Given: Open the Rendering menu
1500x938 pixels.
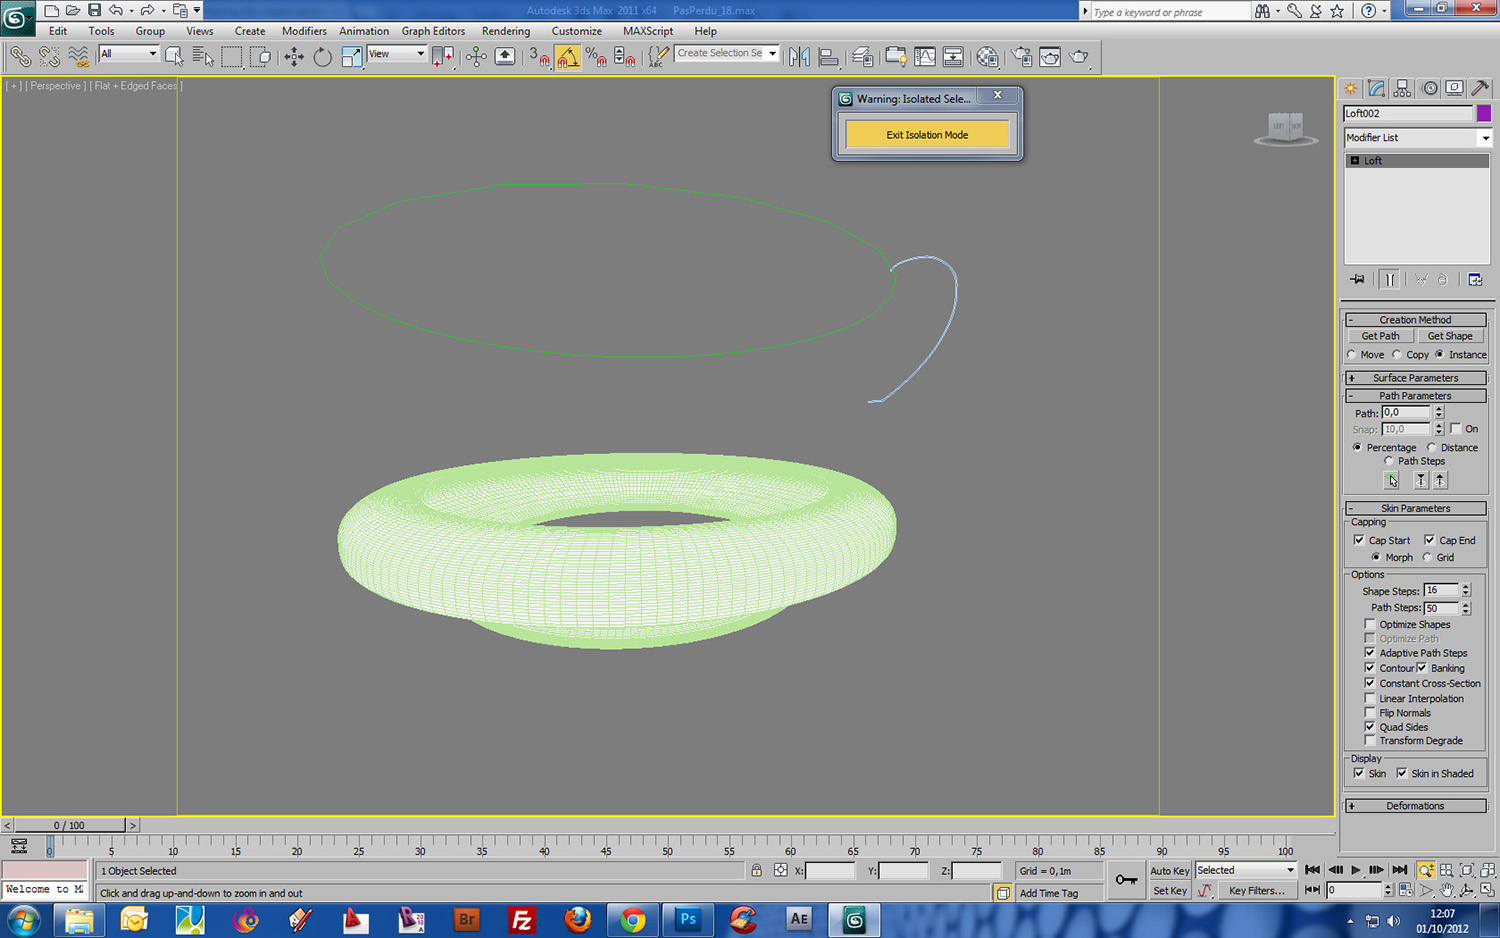Looking at the screenshot, I should [506, 31].
